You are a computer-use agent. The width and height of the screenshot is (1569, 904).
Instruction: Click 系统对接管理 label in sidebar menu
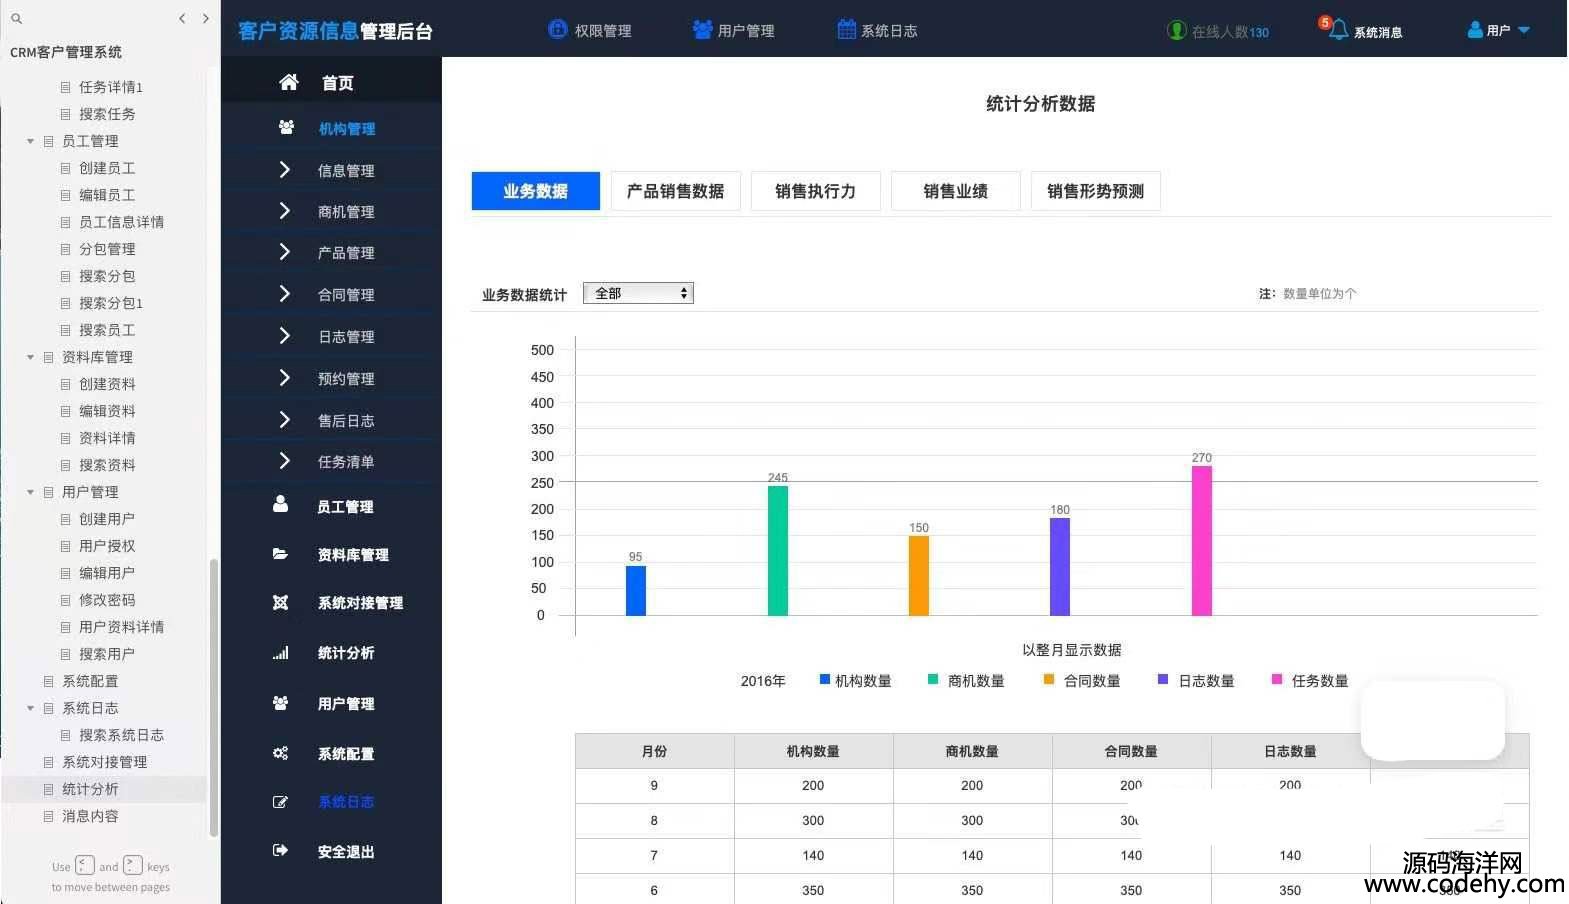(361, 603)
